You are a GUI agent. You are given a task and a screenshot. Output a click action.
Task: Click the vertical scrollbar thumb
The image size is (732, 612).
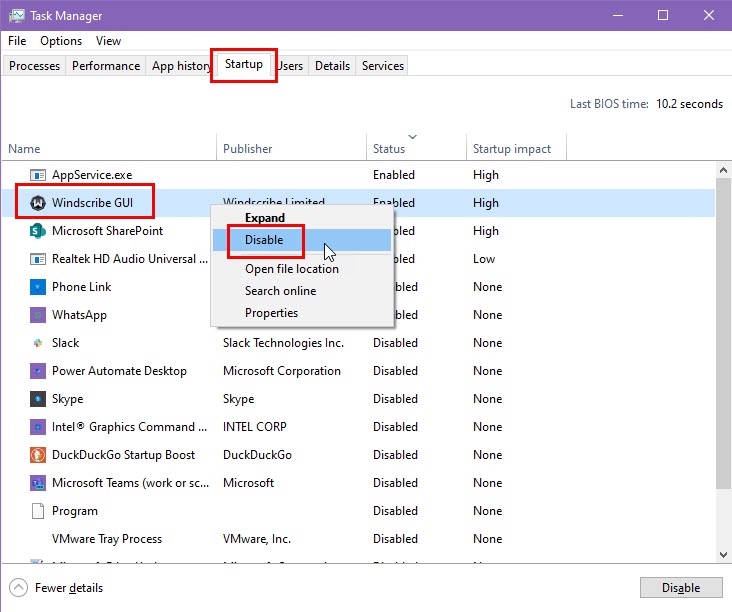pyautogui.click(x=723, y=333)
